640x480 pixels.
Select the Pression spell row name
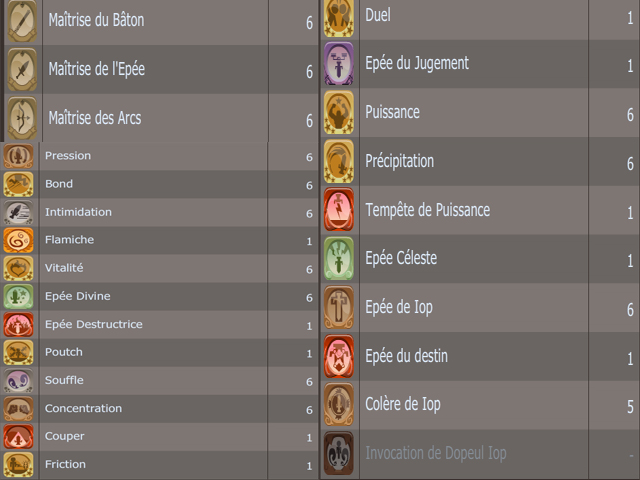pos(68,156)
